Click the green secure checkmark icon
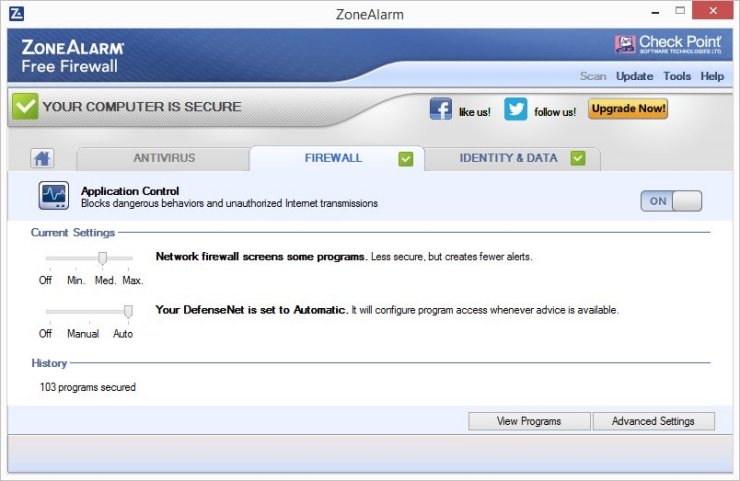Image resolution: width=740 pixels, height=481 pixels. 25,106
